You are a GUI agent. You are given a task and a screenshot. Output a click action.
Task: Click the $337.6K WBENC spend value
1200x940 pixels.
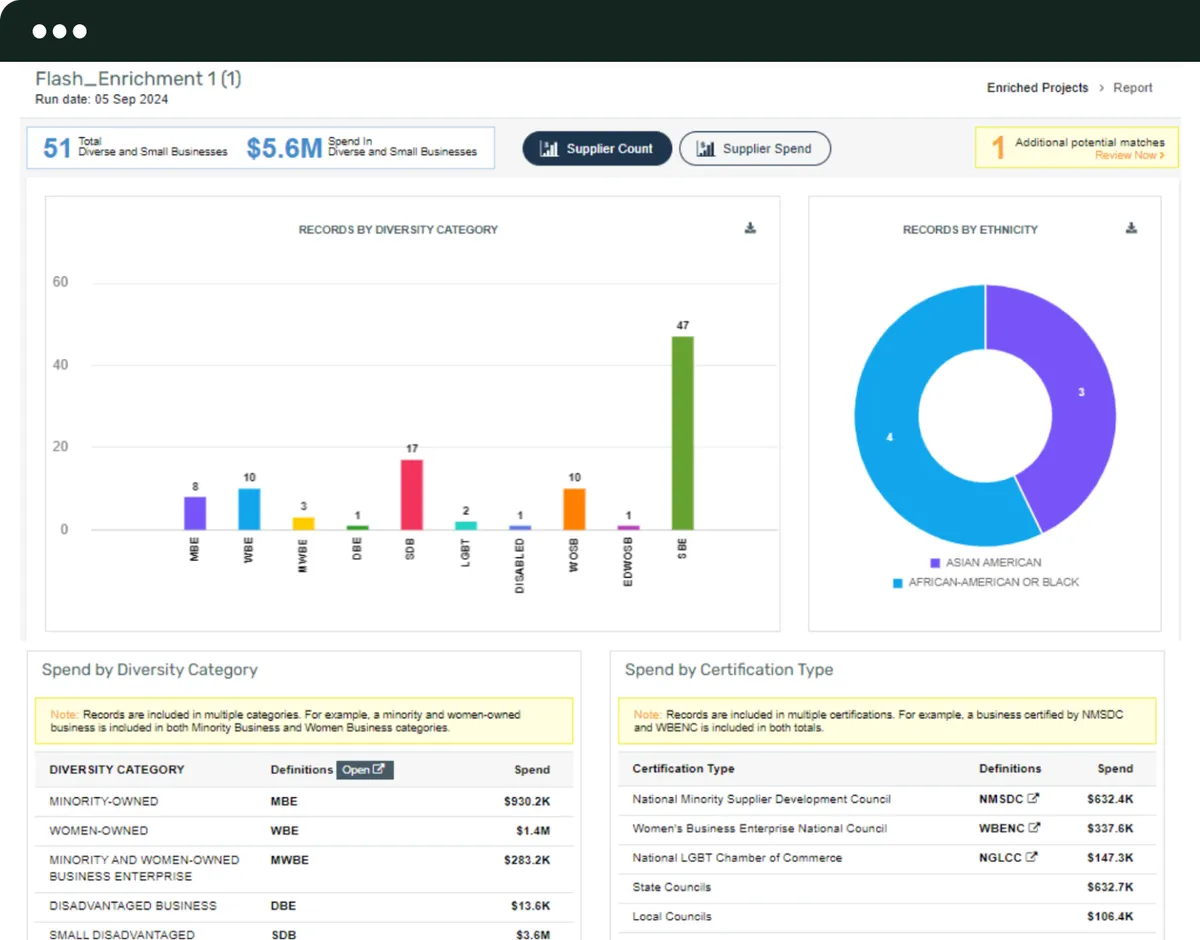tap(1110, 828)
